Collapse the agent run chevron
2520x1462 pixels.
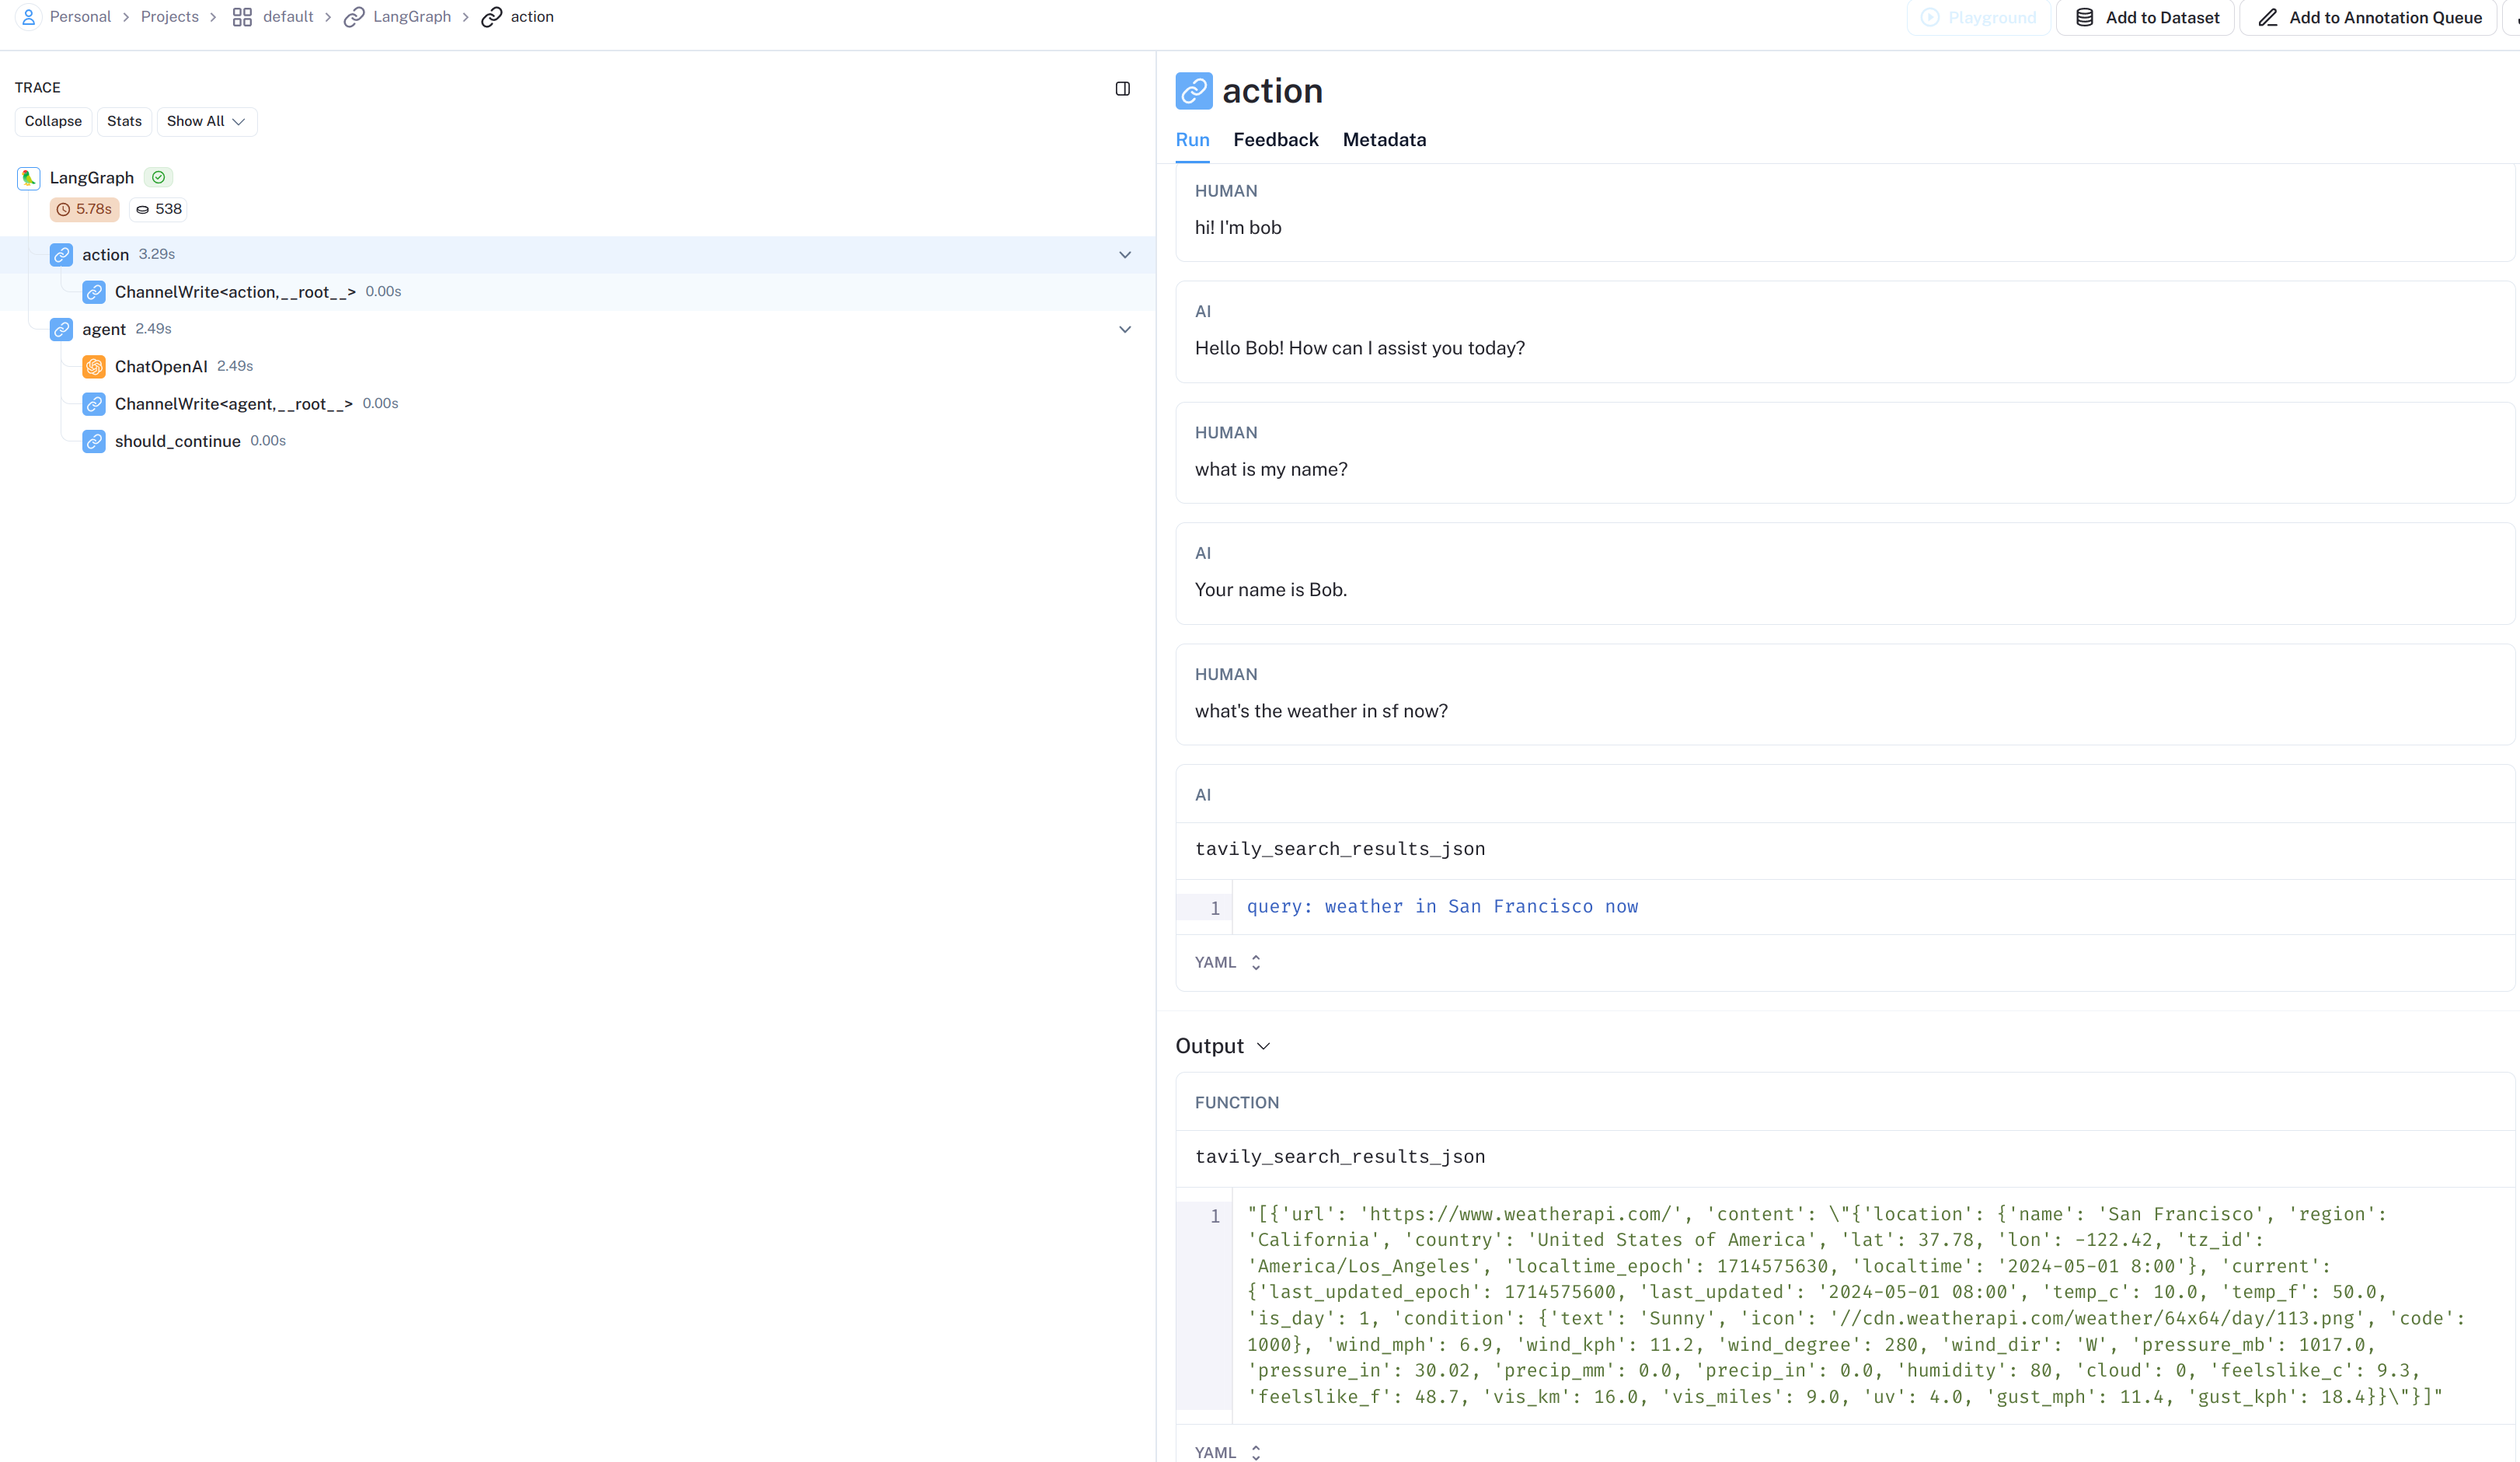click(1124, 329)
